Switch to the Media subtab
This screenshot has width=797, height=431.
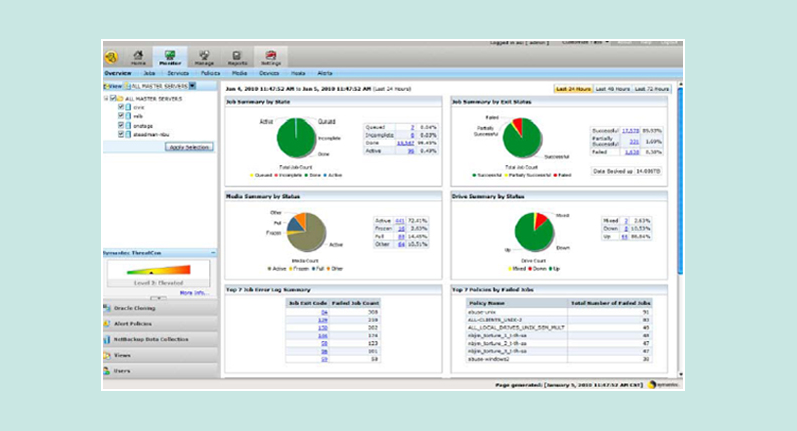point(239,73)
